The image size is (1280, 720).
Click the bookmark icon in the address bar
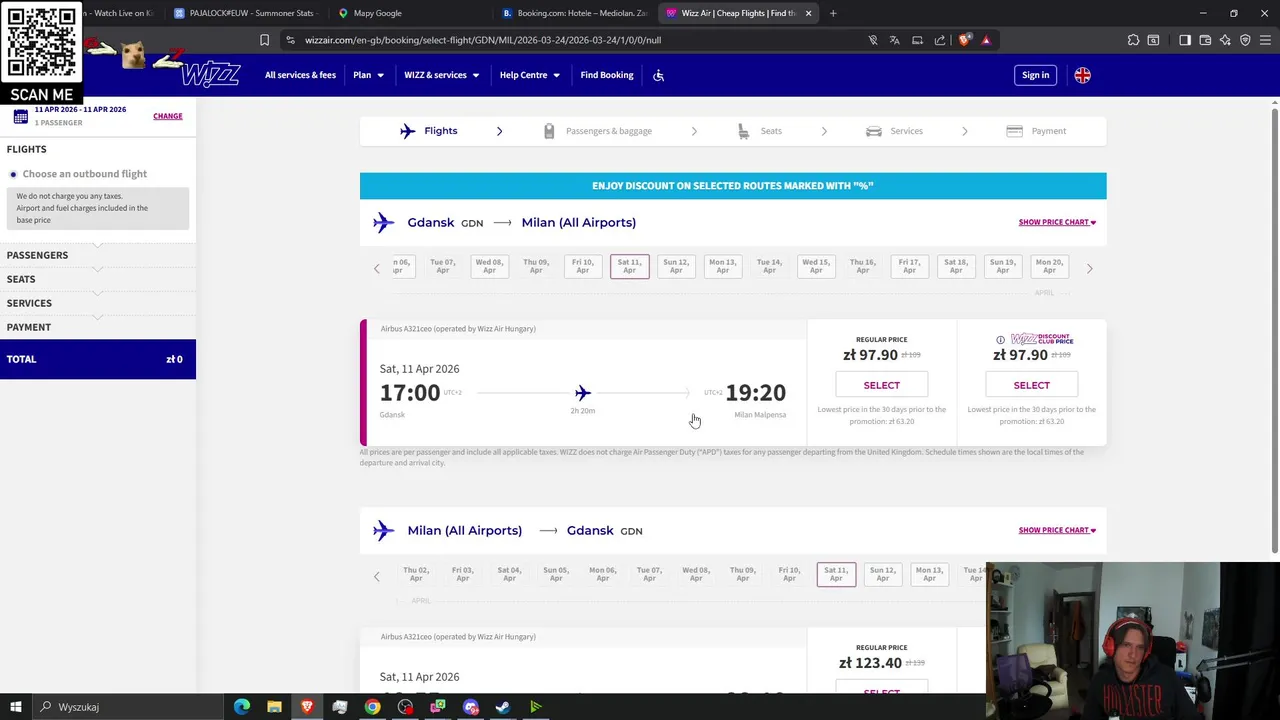(264, 40)
